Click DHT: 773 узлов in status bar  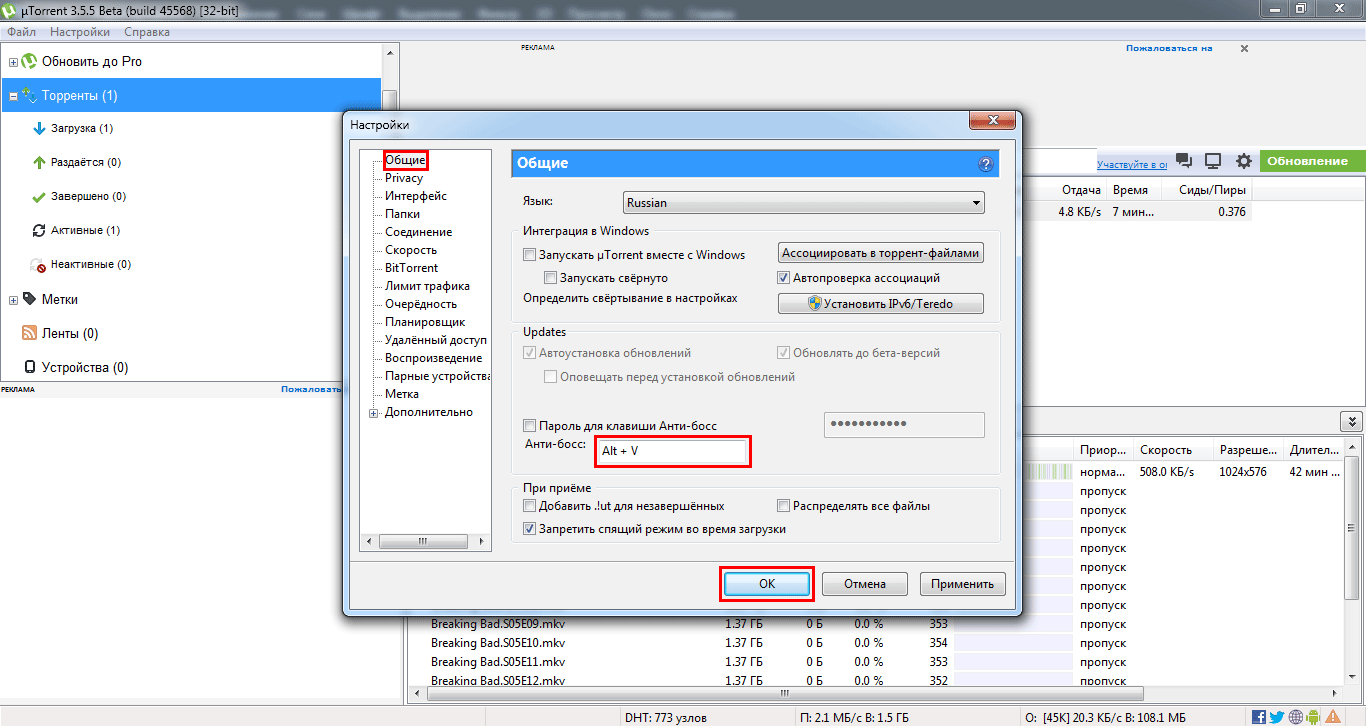[664, 717]
